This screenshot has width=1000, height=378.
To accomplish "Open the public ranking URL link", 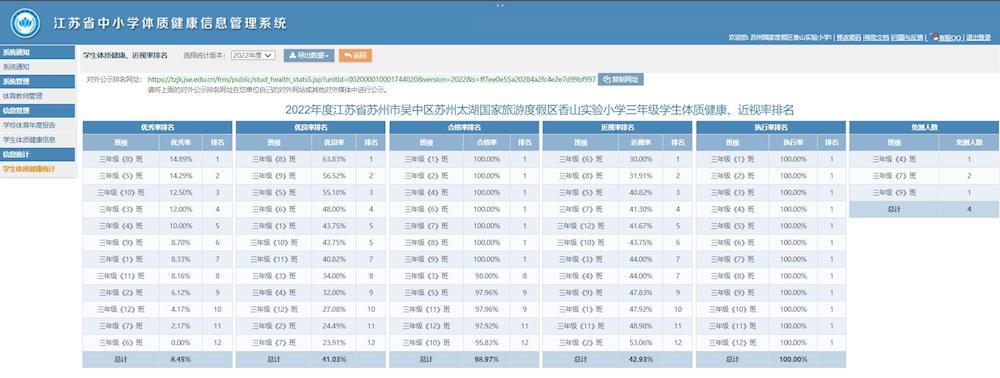I will coord(371,80).
